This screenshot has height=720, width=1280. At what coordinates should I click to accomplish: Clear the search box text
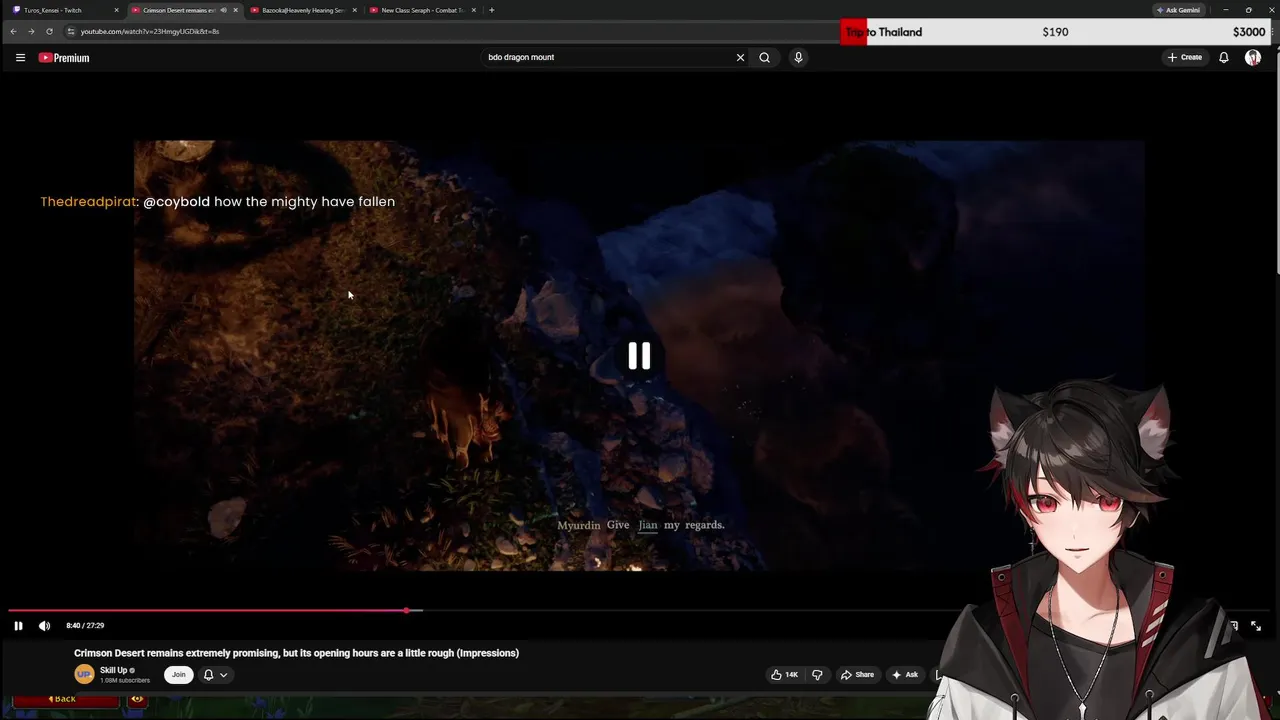740,57
